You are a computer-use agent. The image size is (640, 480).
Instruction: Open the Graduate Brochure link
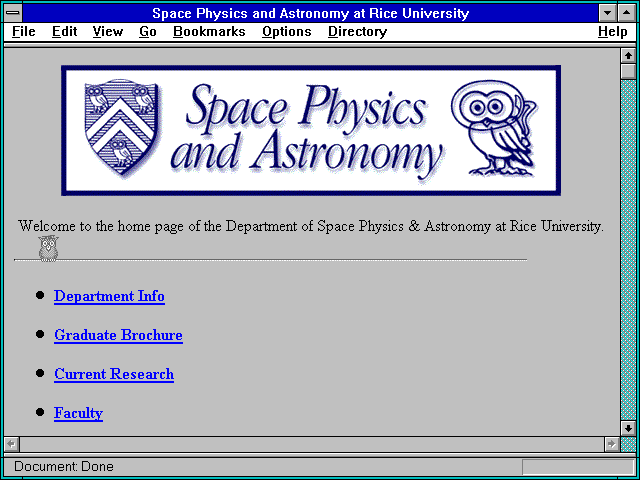coord(118,335)
